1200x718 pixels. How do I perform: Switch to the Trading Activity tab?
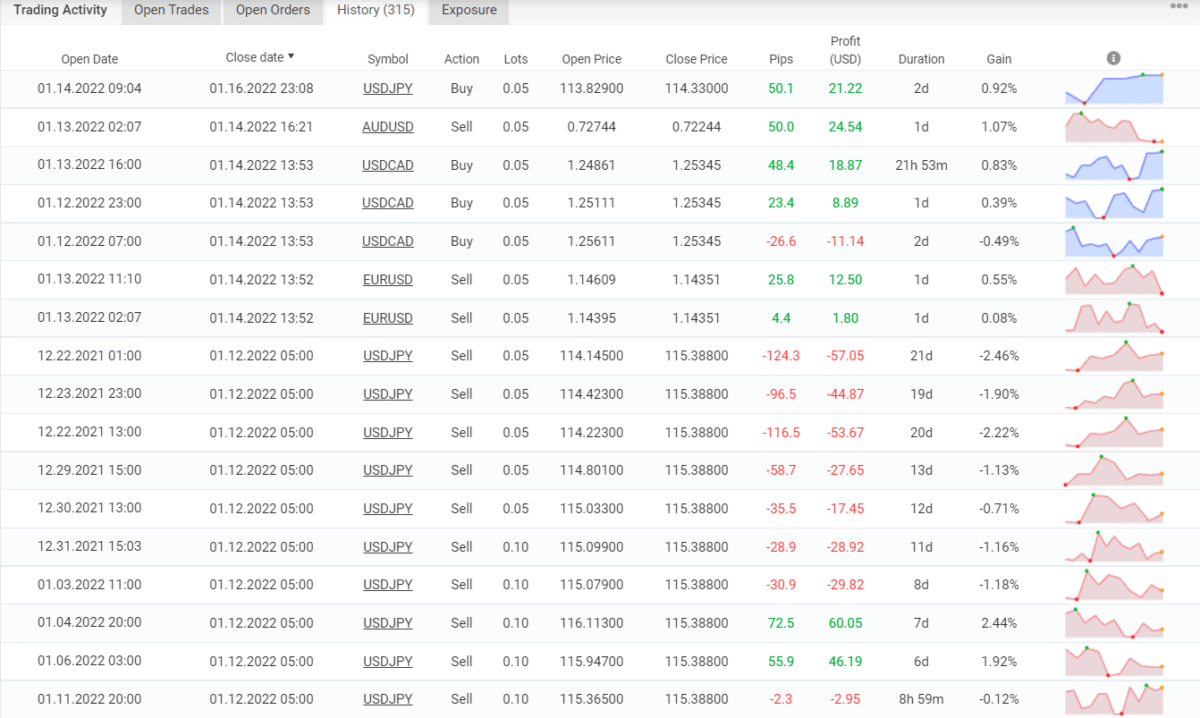(x=60, y=11)
